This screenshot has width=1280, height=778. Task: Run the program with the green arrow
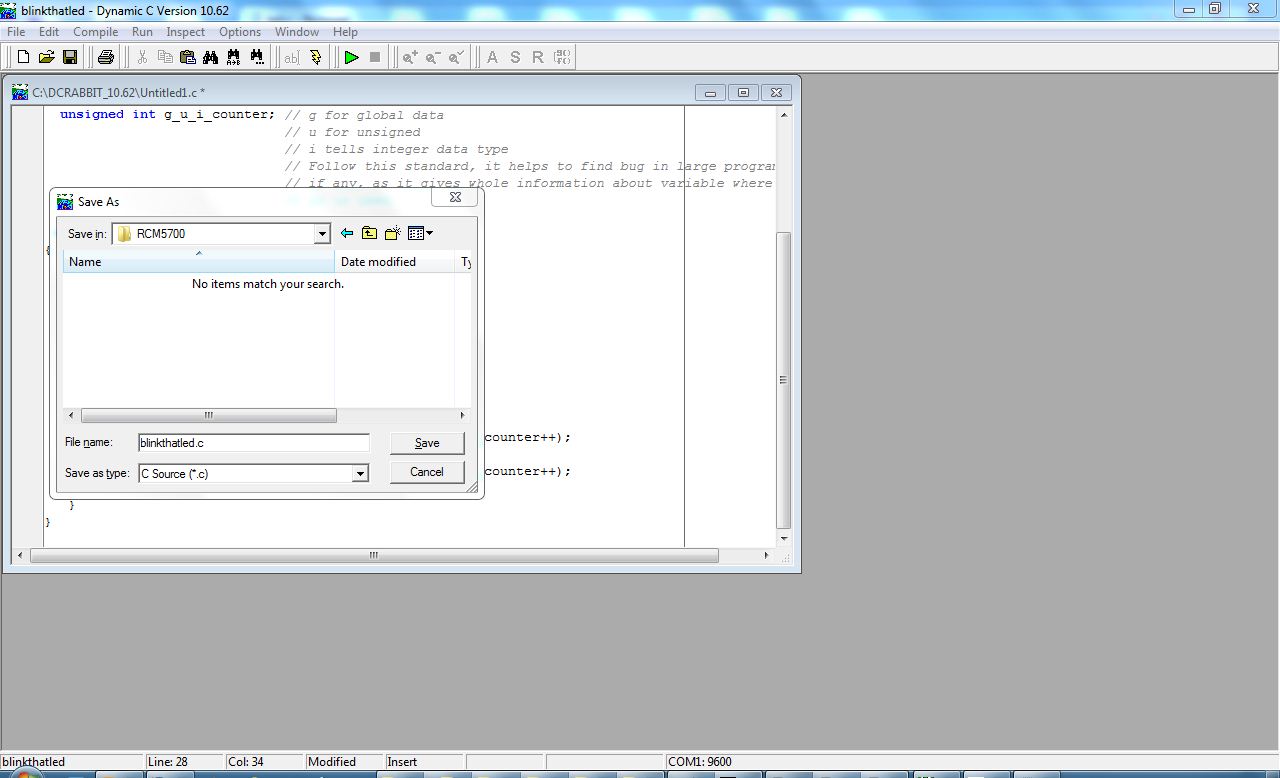pos(351,57)
